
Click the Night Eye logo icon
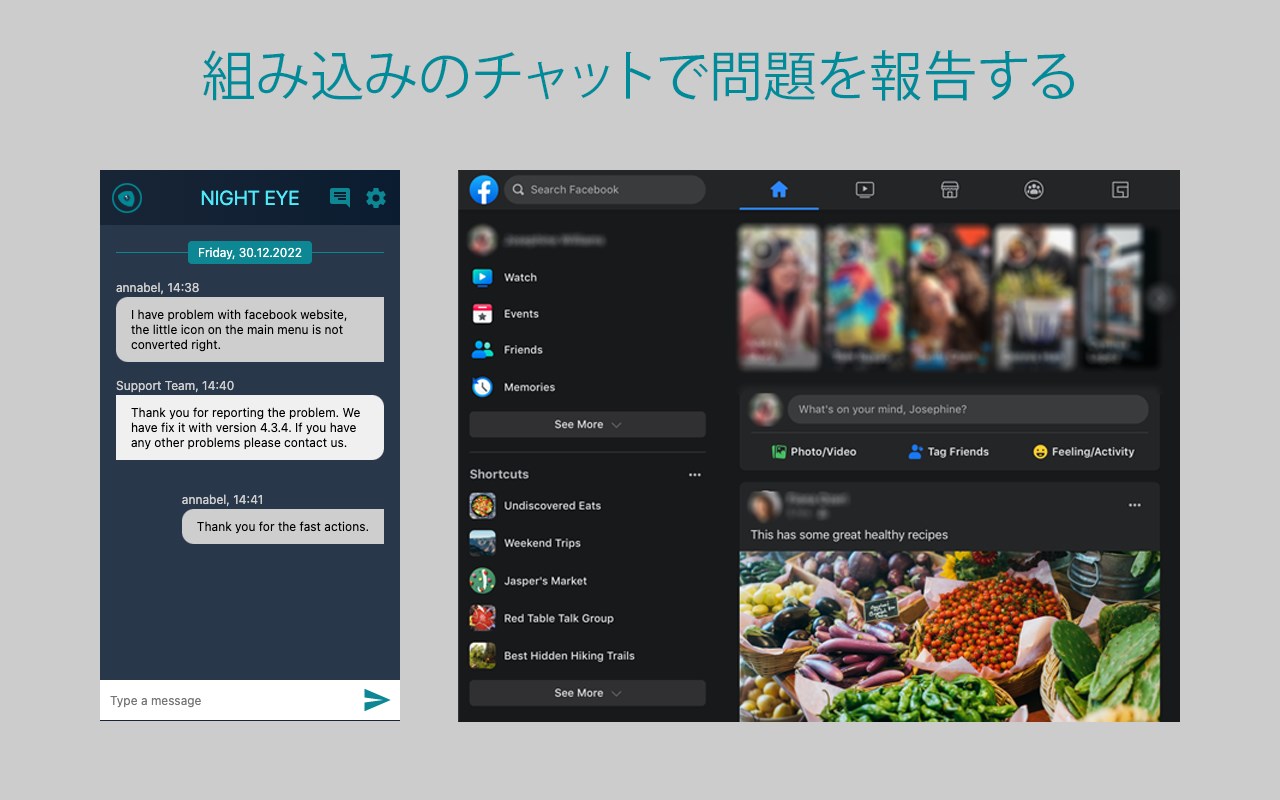click(127, 198)
